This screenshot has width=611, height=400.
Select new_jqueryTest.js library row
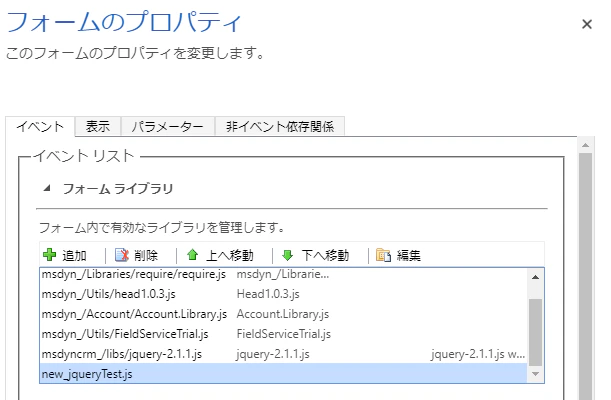(x=284, y=374)
